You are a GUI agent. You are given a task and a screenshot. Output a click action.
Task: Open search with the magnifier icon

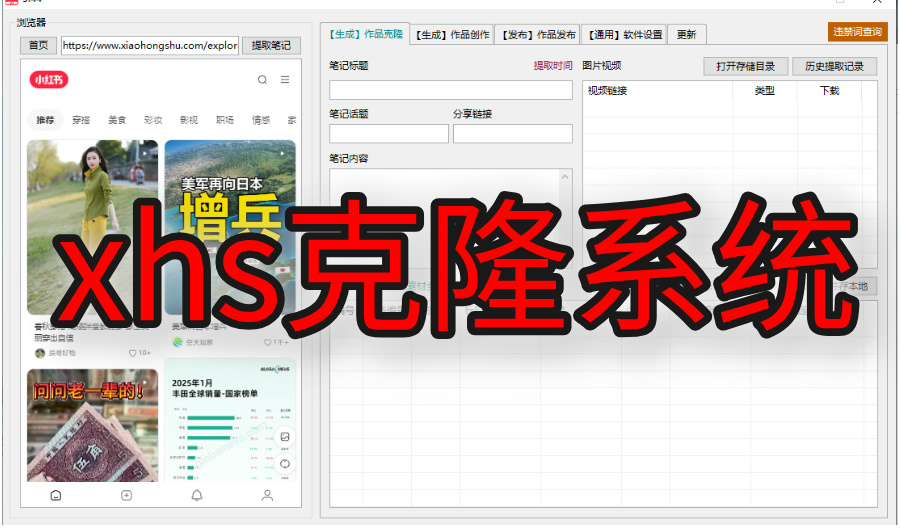[x=262, y=80]
